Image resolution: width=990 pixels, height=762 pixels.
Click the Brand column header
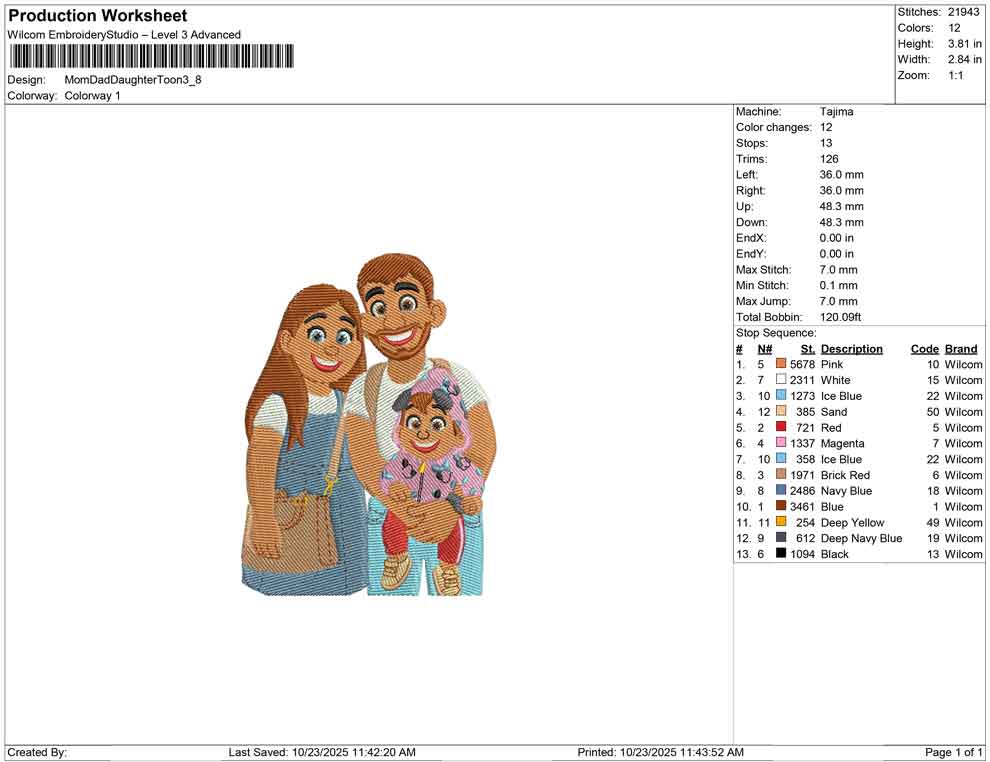(961, 348)
